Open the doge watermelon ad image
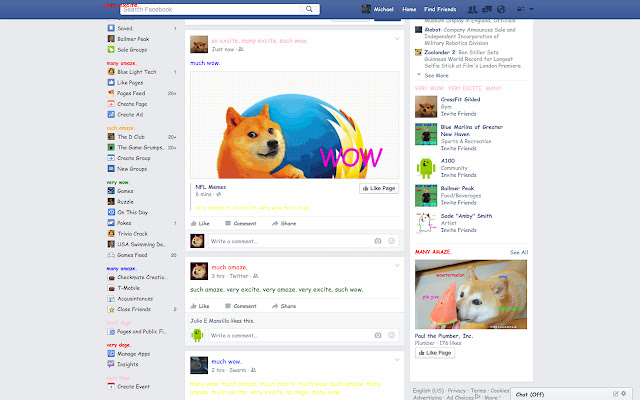The width and height of the screenshot is (640, 400). [471, 294]
